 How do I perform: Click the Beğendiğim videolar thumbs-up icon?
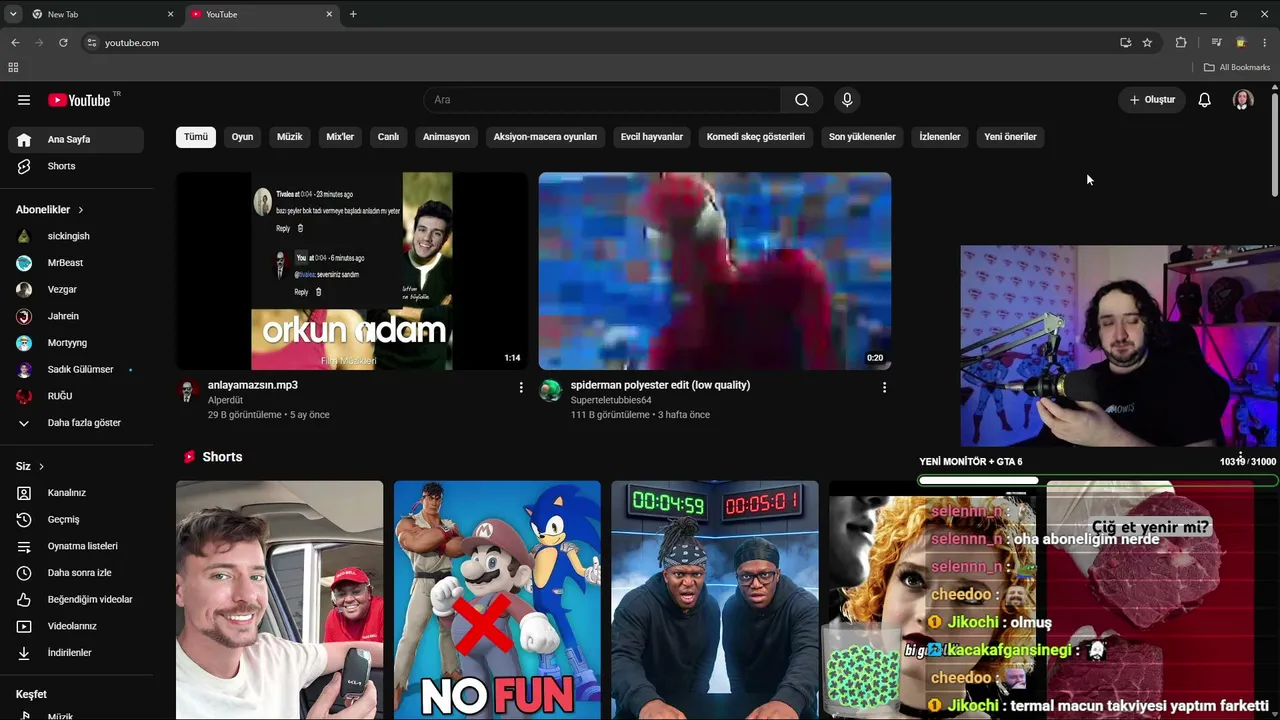coord(24,600)
